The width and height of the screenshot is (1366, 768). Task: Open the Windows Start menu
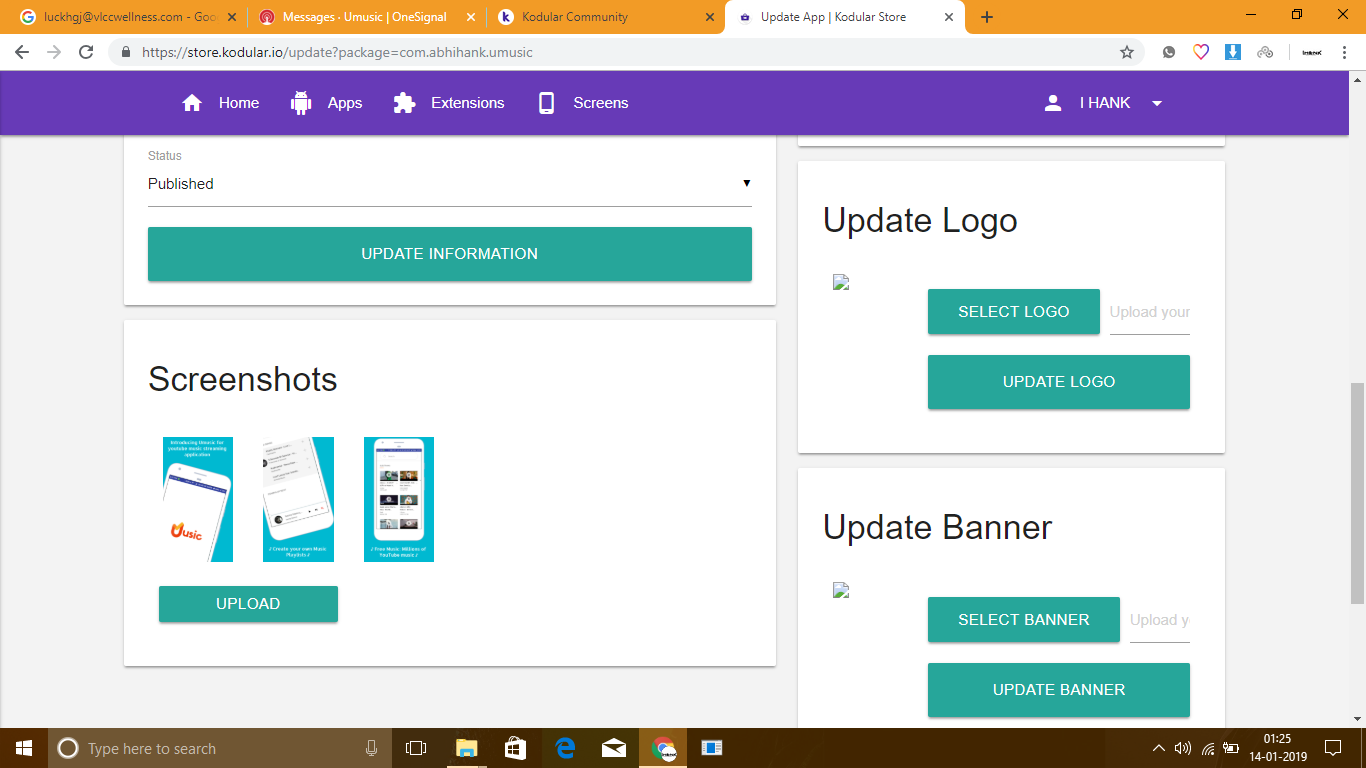(x=23, y=748)
